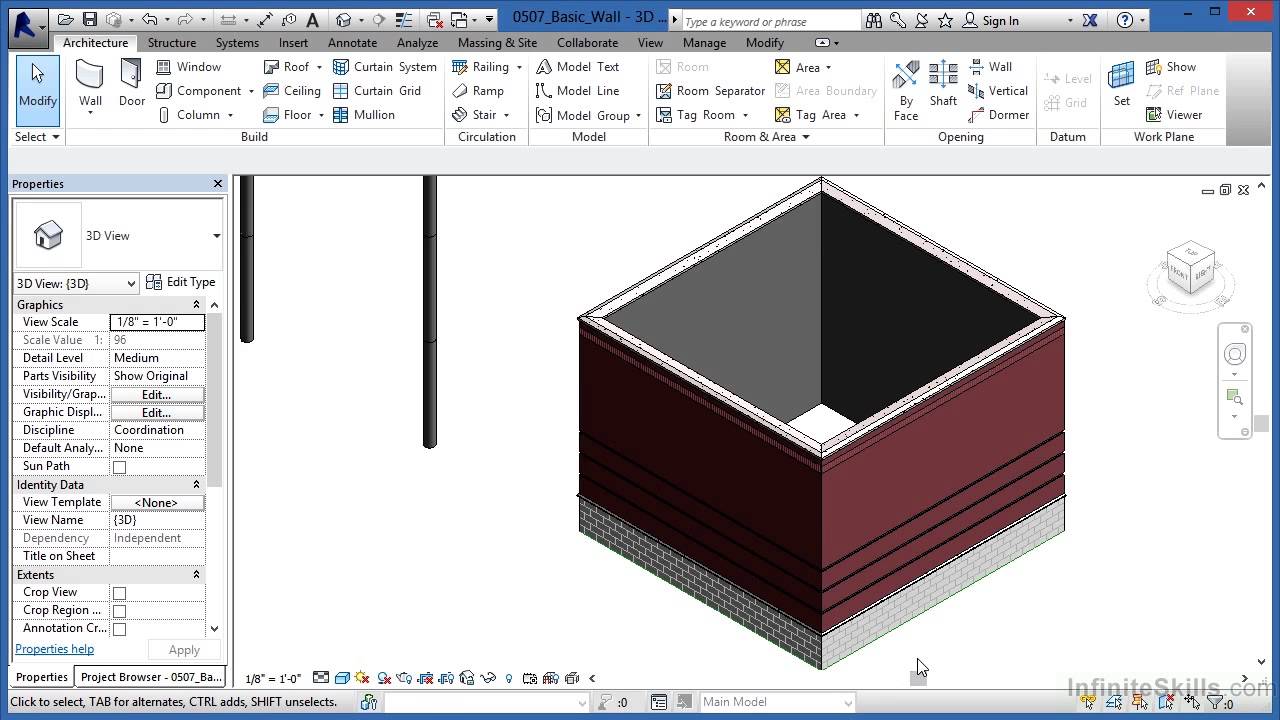Open the Curtain System tool
Screen dimensions: 1280x720
[385, 67]
